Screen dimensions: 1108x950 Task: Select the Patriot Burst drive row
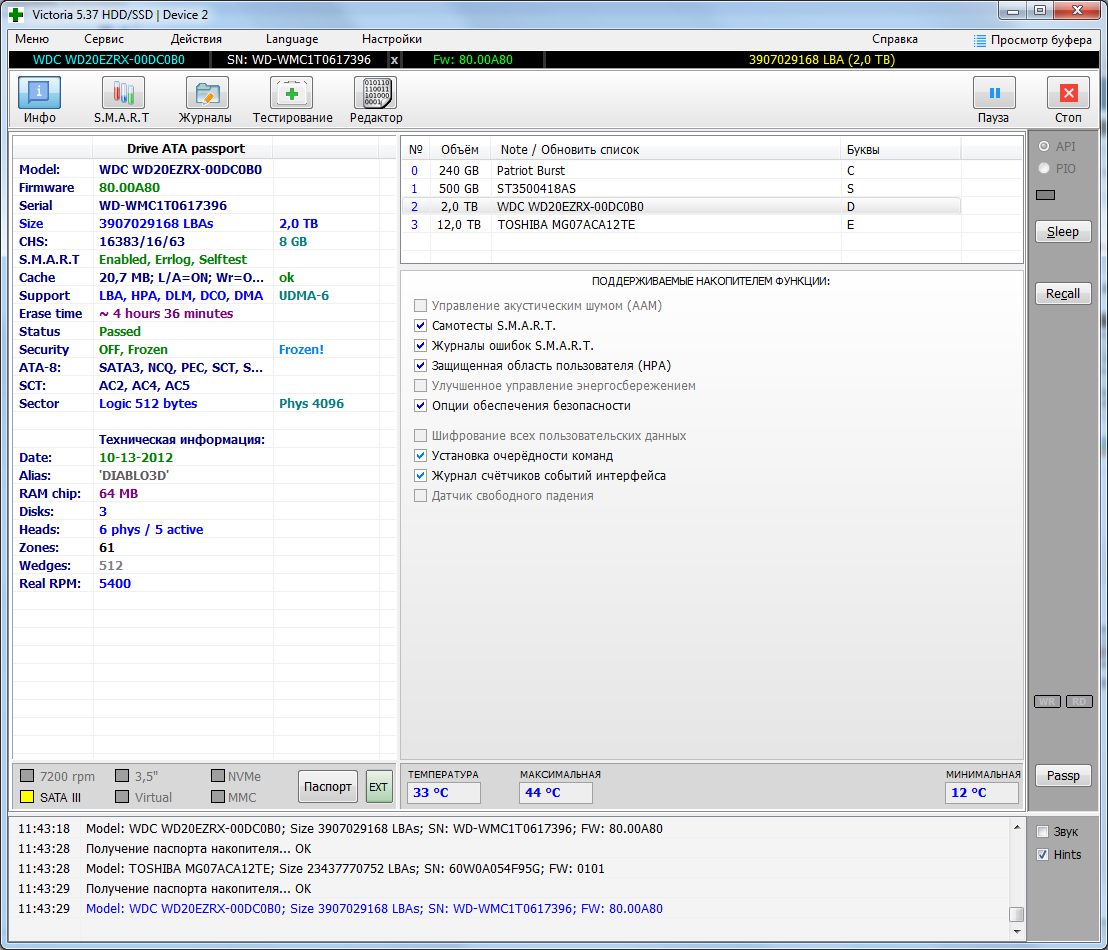pyautogui.click(x=681, y=170)
